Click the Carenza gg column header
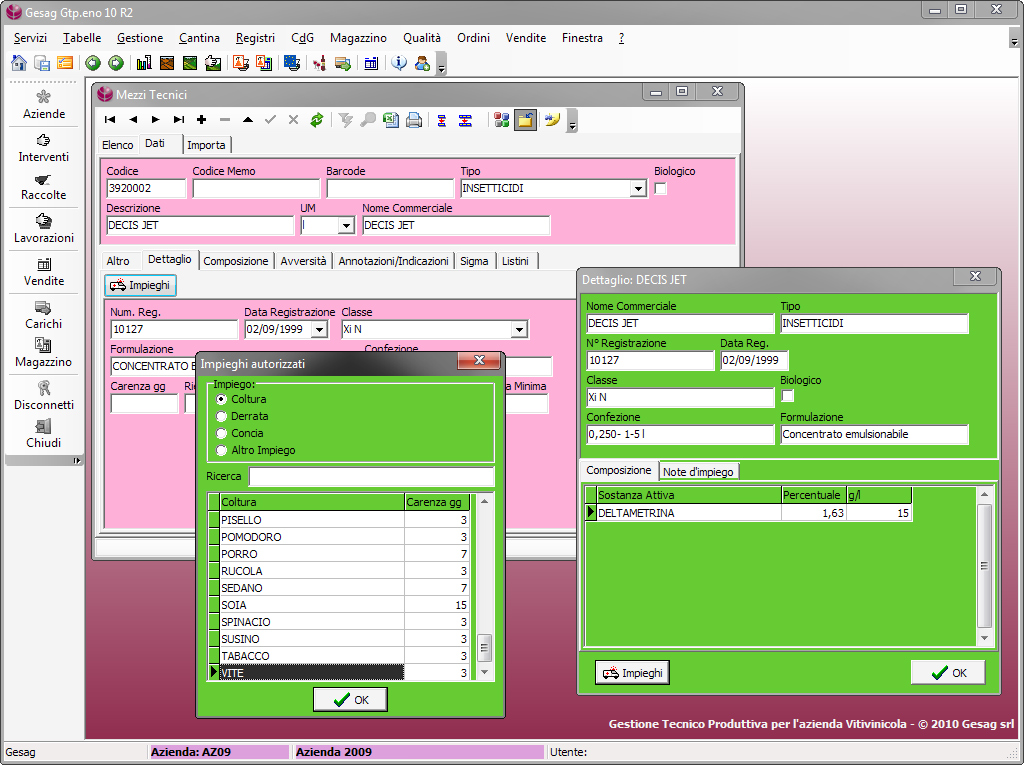 coord(436,502)
